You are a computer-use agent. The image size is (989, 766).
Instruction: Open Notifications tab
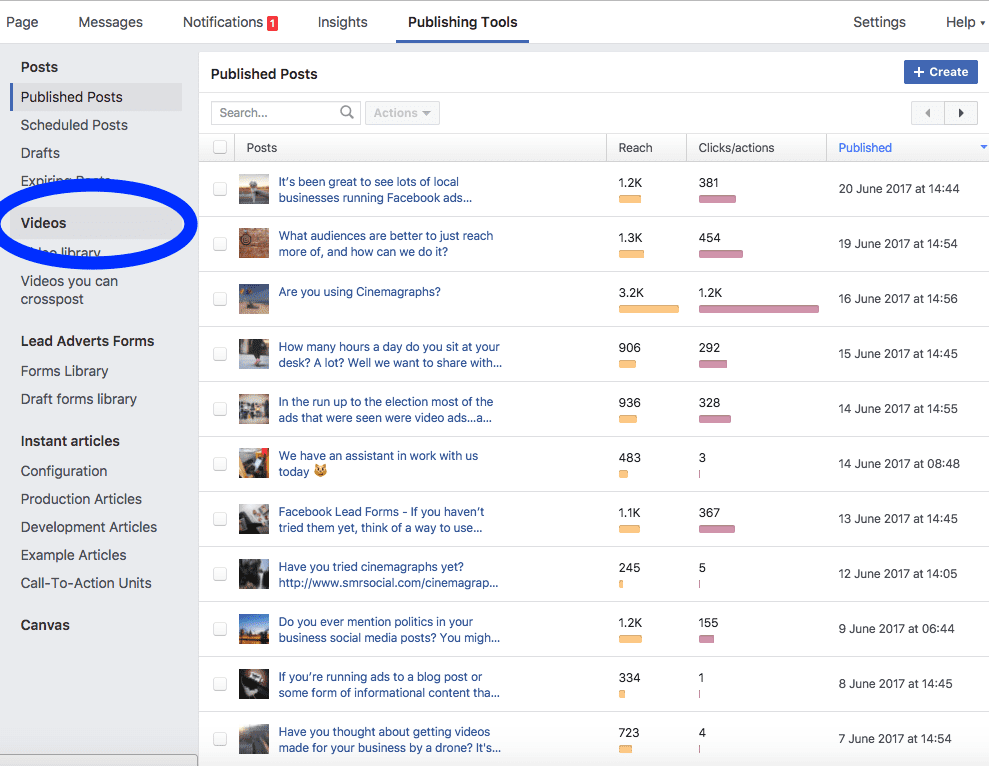[x=223, y=22]
